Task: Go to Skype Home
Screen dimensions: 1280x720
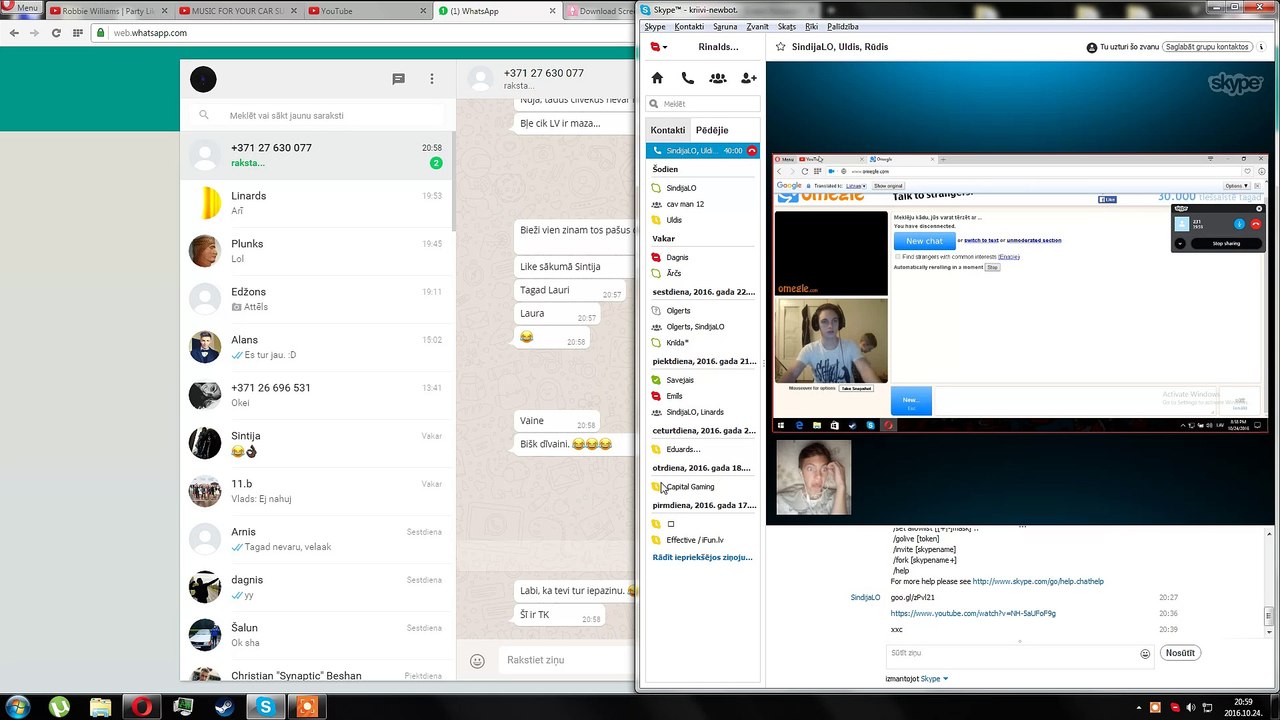Action: click(657, 78)
